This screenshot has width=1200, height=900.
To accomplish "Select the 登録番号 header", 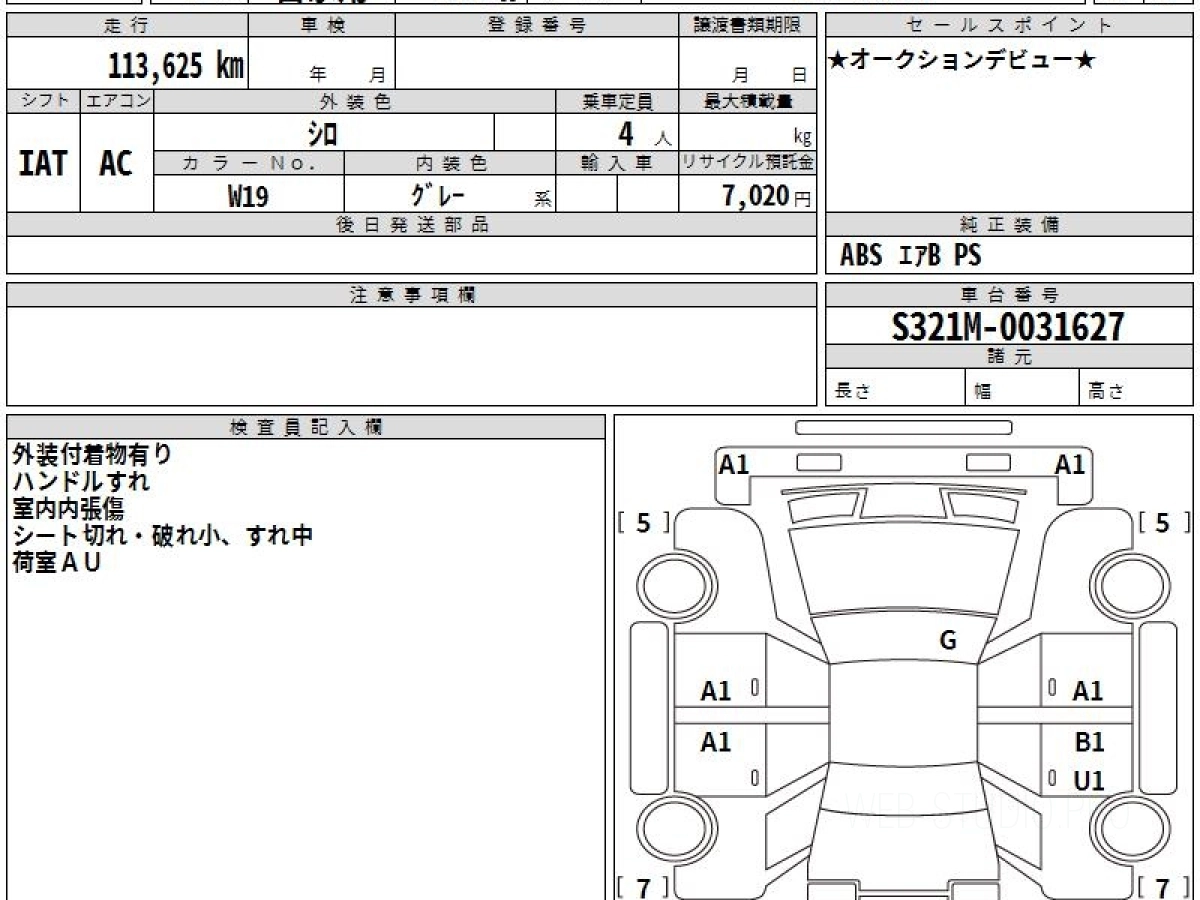I will pyautogui.click(x=537, y=26).
